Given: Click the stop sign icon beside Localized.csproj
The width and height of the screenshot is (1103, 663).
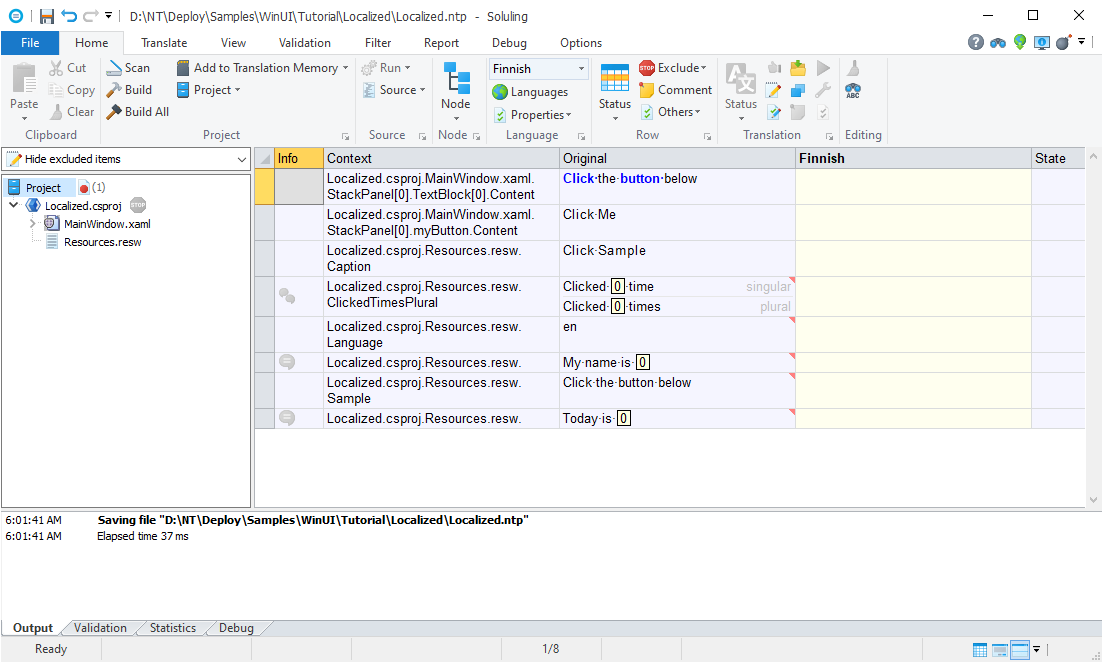Looking at the screenshot, I should tap(138, 205).
